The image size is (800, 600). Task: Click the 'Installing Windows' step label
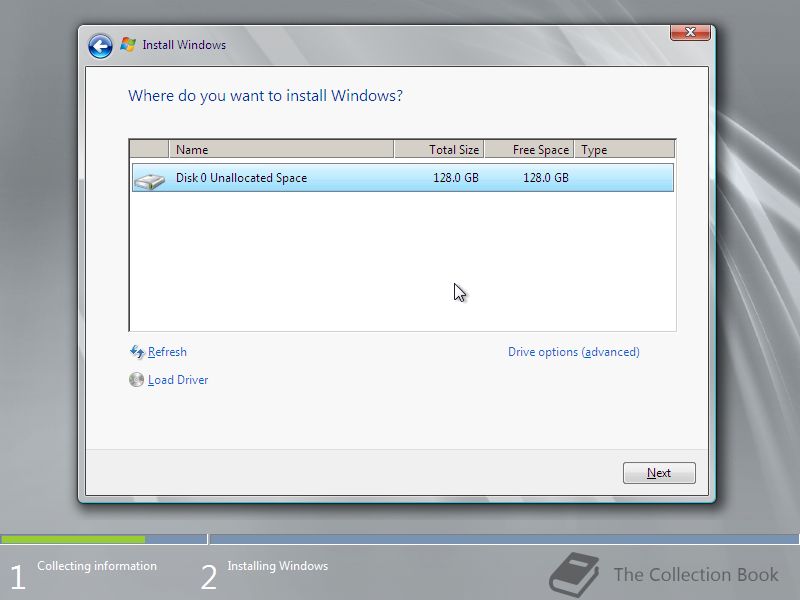[x=278, y=566]
